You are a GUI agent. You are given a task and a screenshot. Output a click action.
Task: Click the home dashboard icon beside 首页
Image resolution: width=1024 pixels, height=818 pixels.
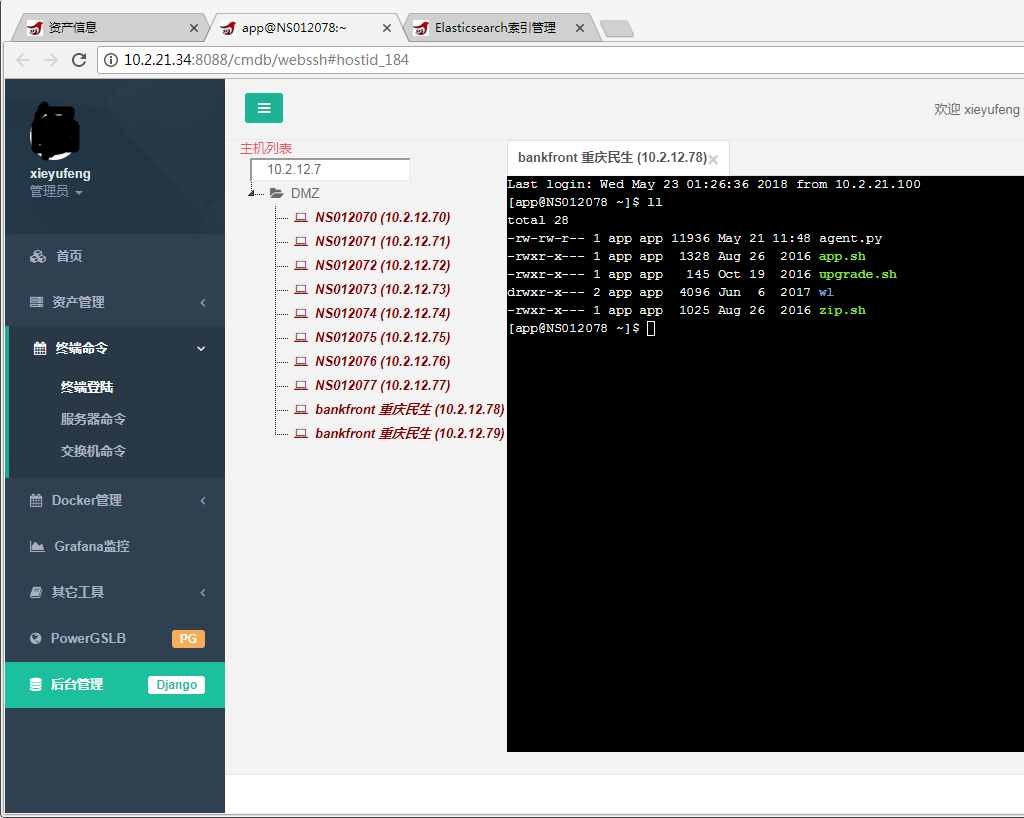tap(38, 257)
